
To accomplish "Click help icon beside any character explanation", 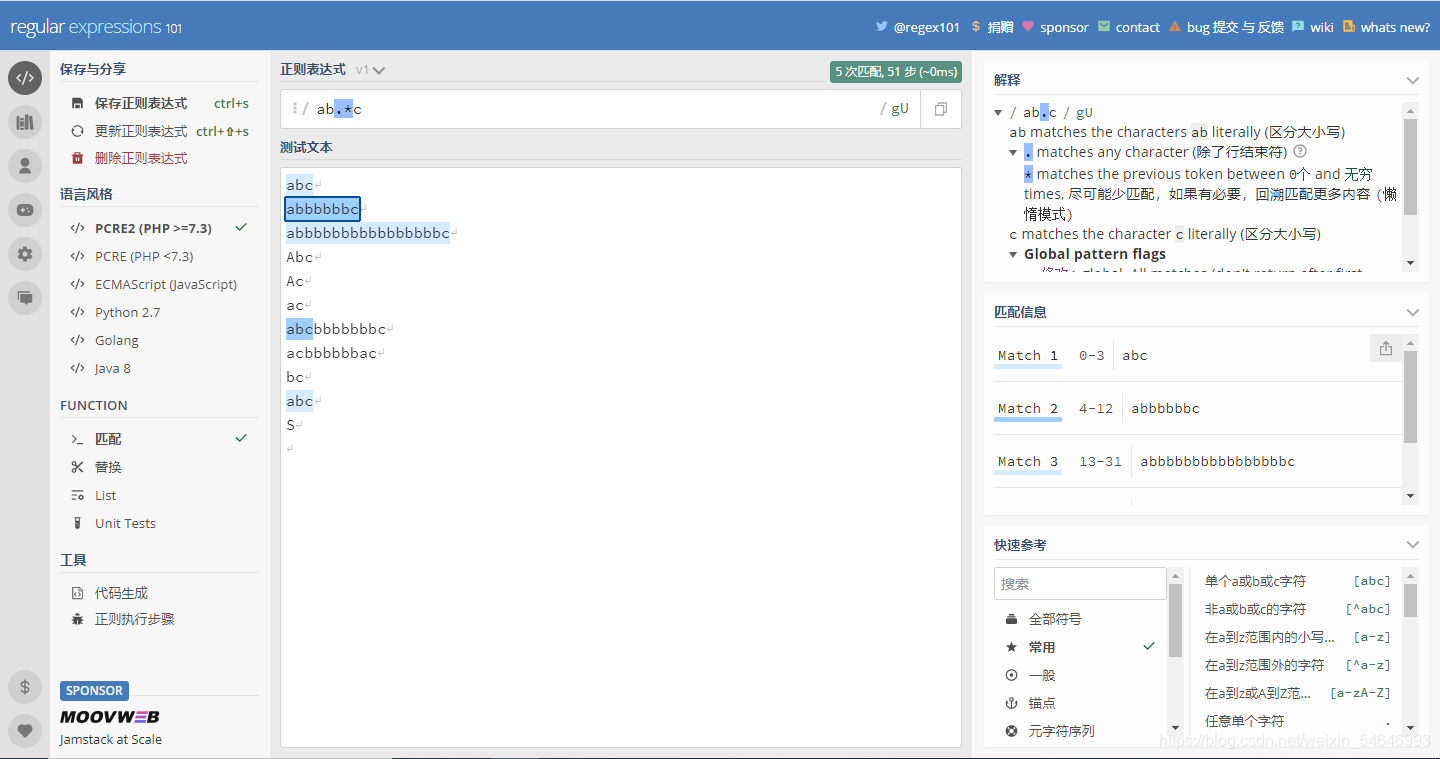I will [1300, 152].
